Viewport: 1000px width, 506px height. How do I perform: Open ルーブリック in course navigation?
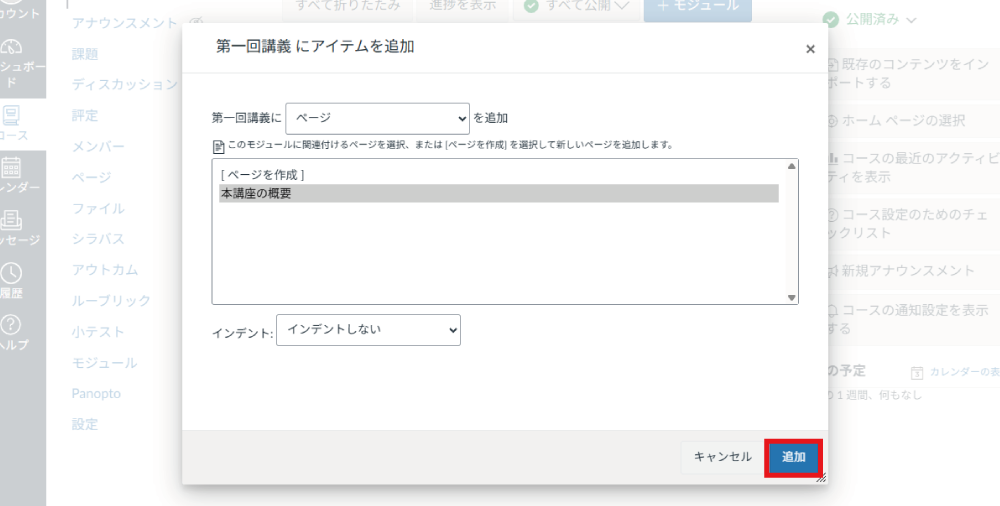[111, 301]
